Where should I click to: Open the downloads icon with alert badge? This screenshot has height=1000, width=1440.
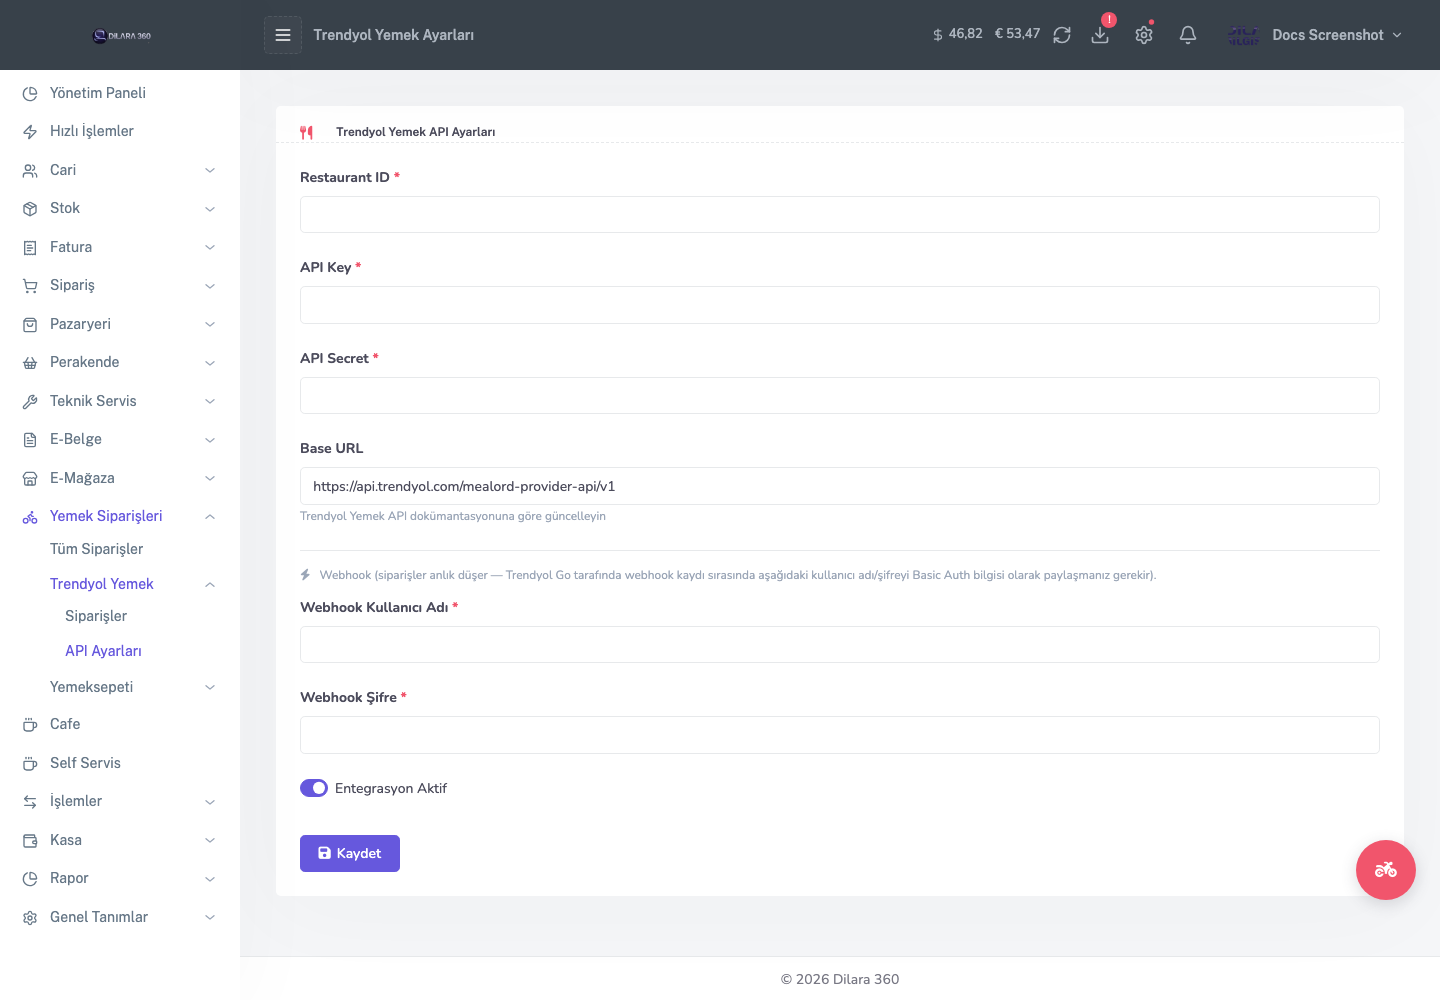(x=1100, y=35)
